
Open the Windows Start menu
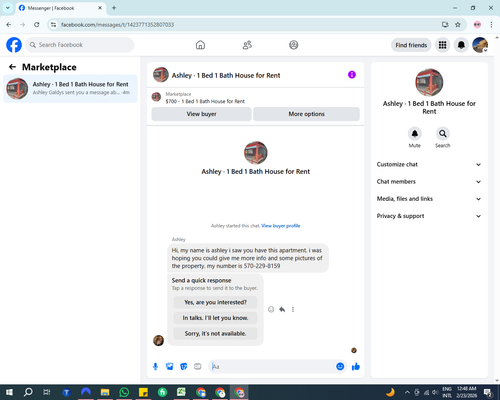[9, 392]
